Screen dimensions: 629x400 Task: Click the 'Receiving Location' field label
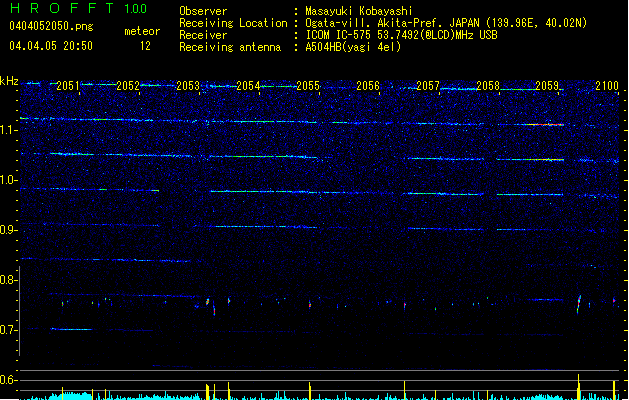tap(233, 23)
